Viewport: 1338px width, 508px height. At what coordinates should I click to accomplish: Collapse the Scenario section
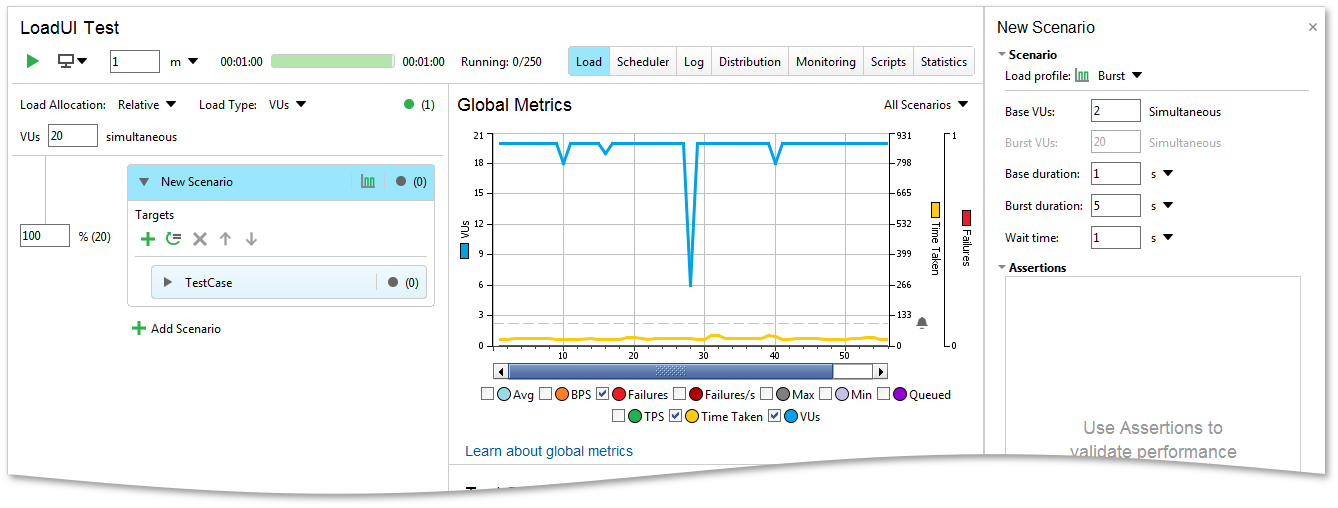click(x=1002, y=55)
